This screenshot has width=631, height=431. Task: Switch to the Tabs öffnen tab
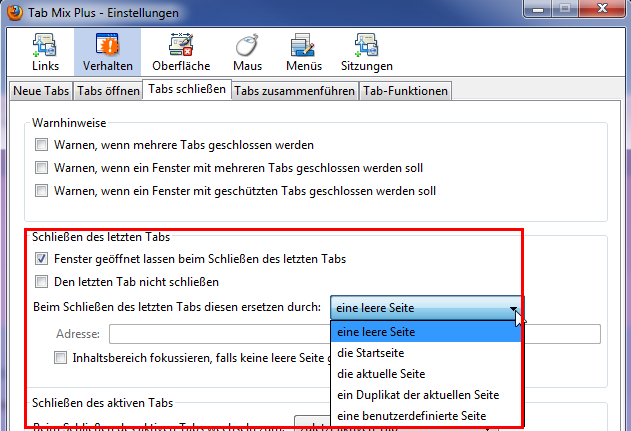[x=108, y=91]
